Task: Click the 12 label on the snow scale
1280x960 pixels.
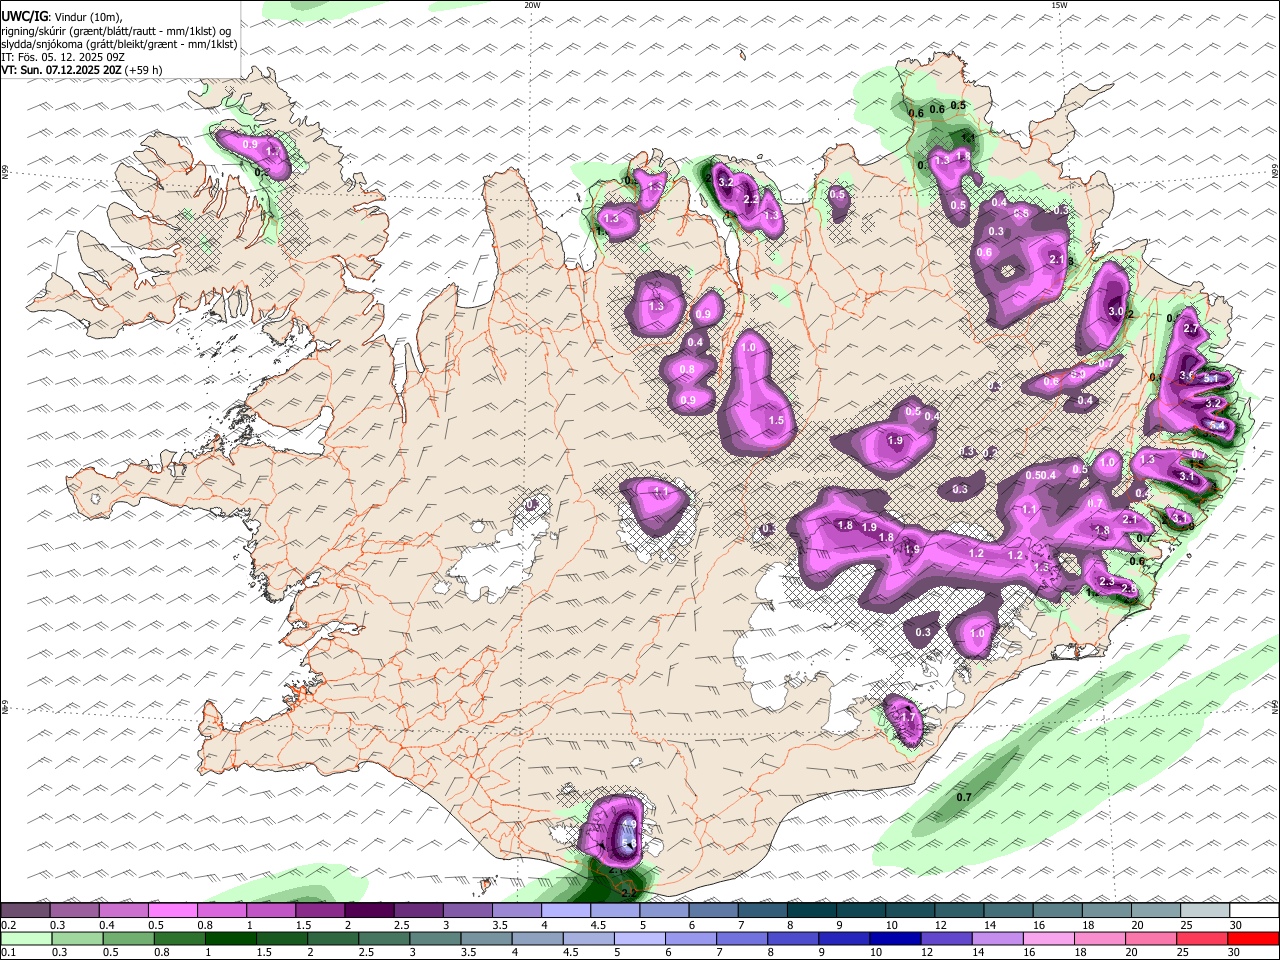Action: 941,925
